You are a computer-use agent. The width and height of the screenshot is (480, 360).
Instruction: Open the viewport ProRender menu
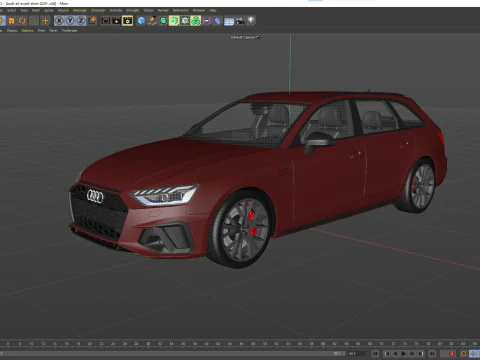click(69, 31)
